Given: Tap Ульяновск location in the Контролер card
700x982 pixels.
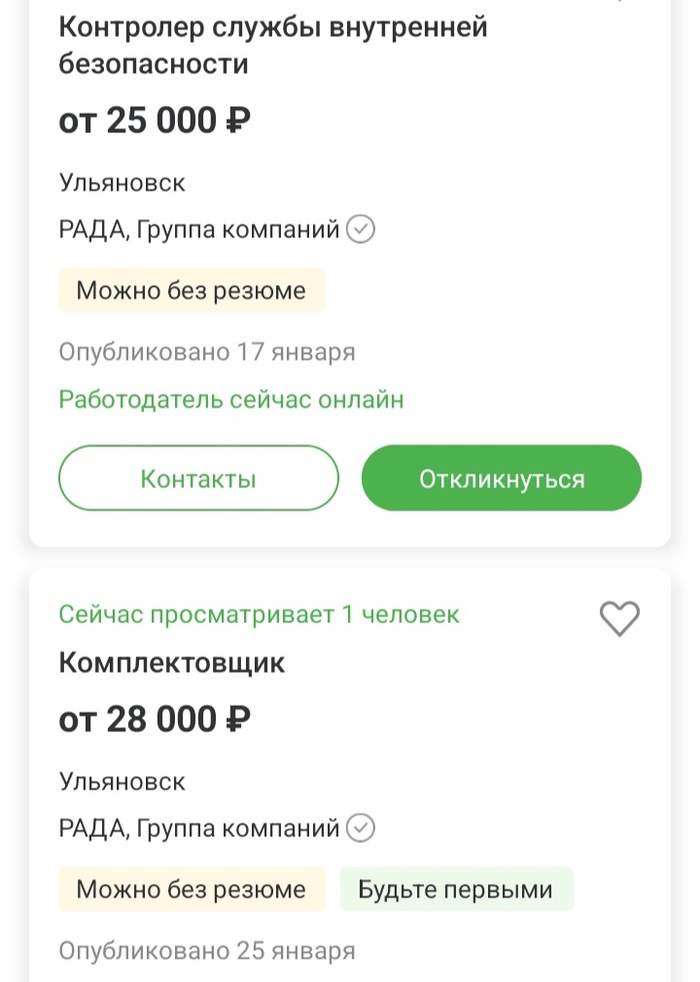Looking at the screenshot, I should click(x=122, y=183).
